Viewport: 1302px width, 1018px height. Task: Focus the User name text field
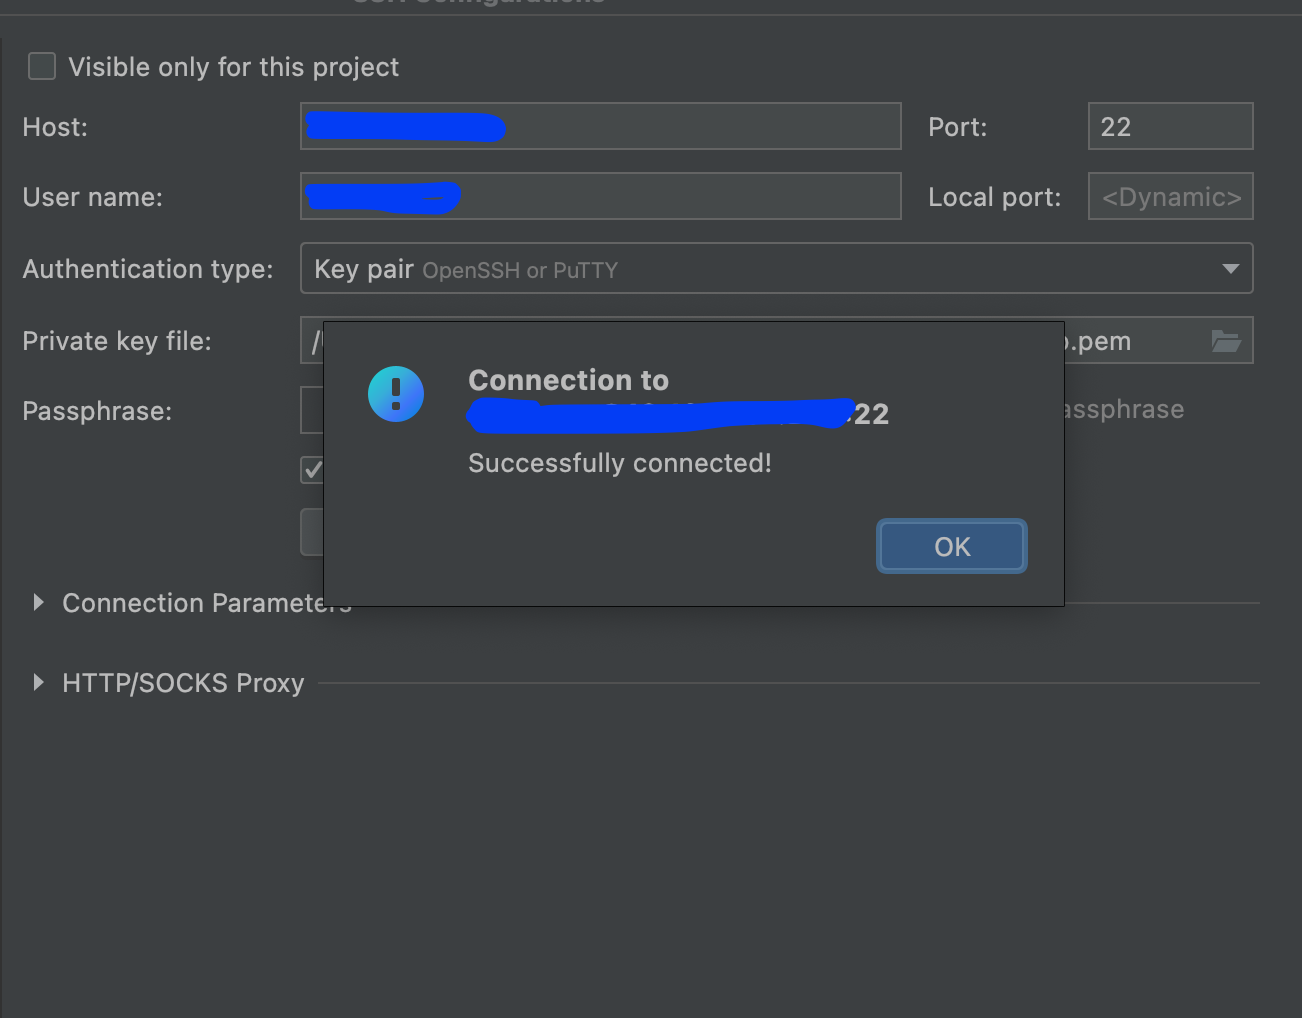pos(601,196)
